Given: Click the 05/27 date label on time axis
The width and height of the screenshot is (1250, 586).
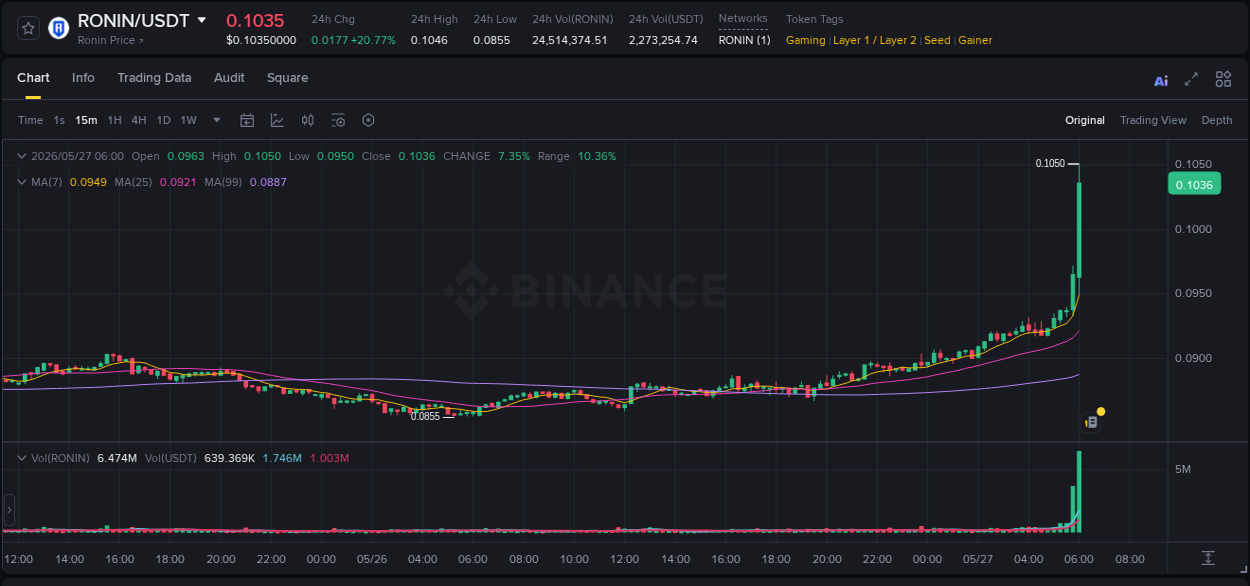Looking at the screenshot, I should (x=977, y=559).
